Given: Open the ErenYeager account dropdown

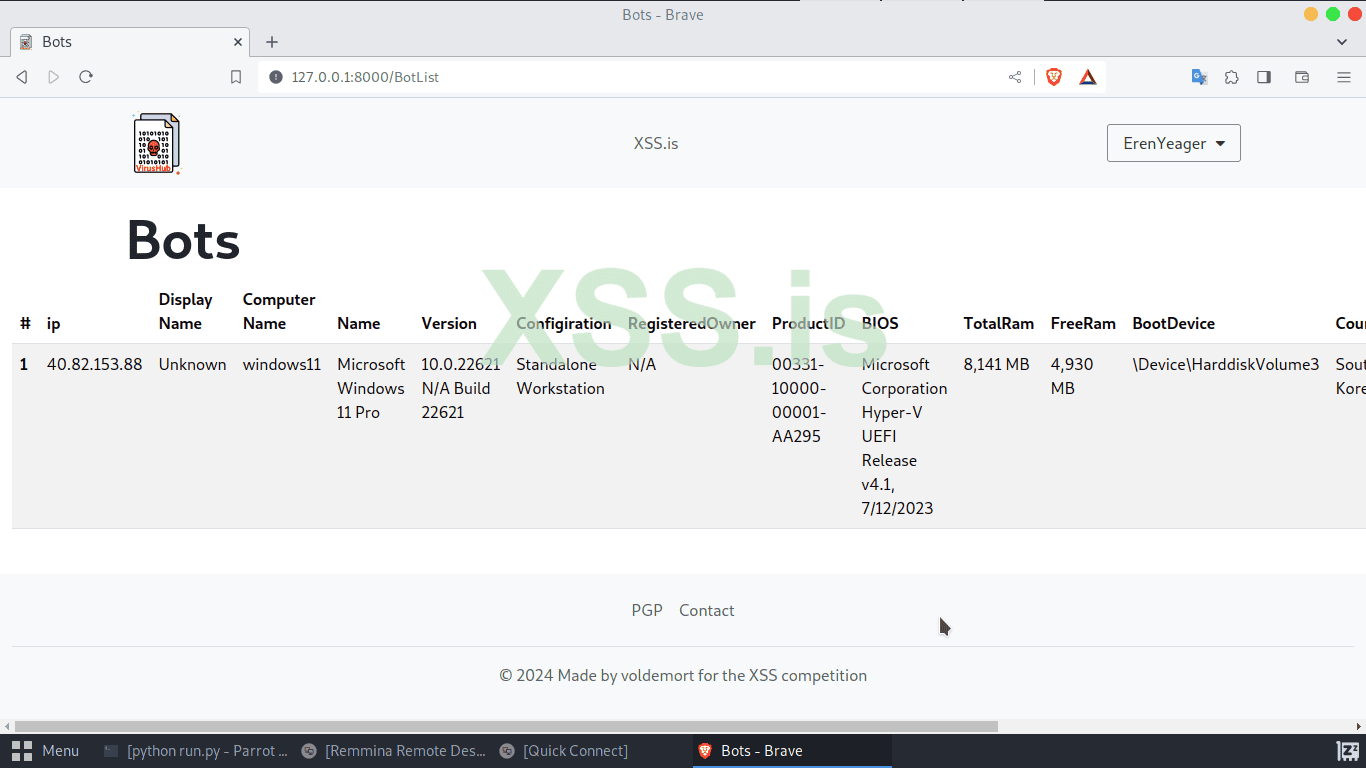Looking at the screenshot, I should tap(1173, 143).
